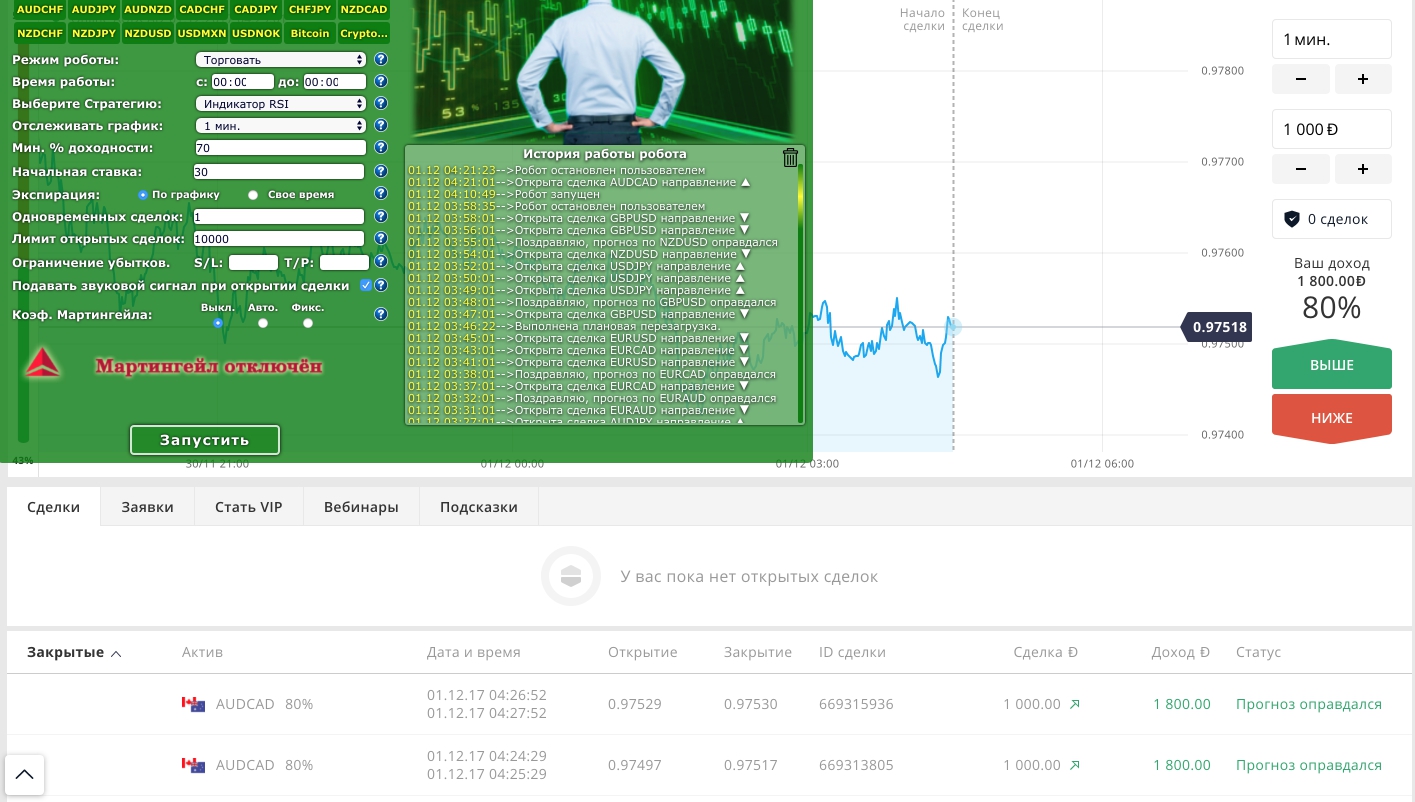Select the Свое время expiration option
The image size is (1415, 802).
point(253,195)
